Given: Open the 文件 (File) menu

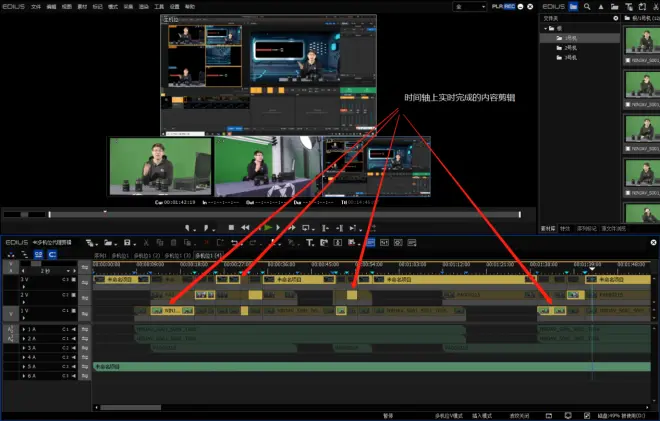Looking at the screenshot, I should pos(36,7).
